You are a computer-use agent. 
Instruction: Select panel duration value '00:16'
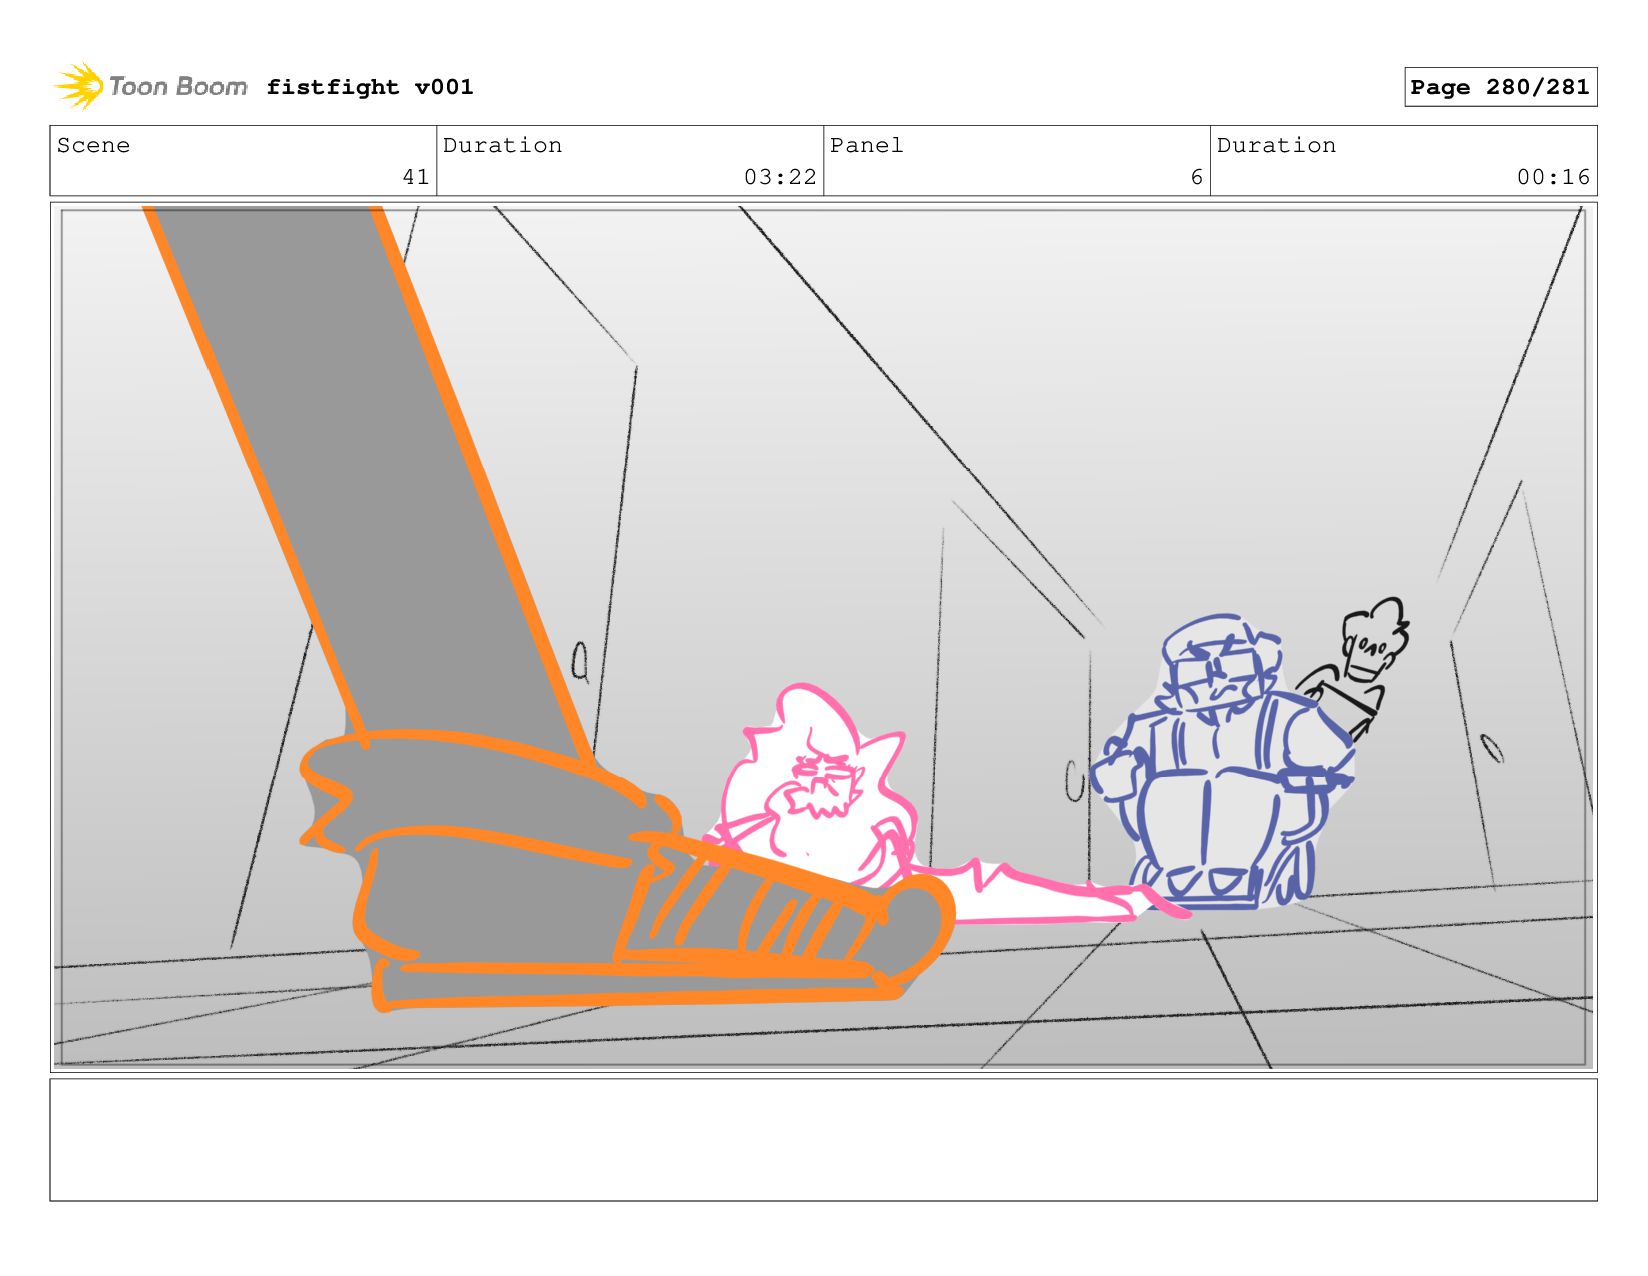point(1553,177)
